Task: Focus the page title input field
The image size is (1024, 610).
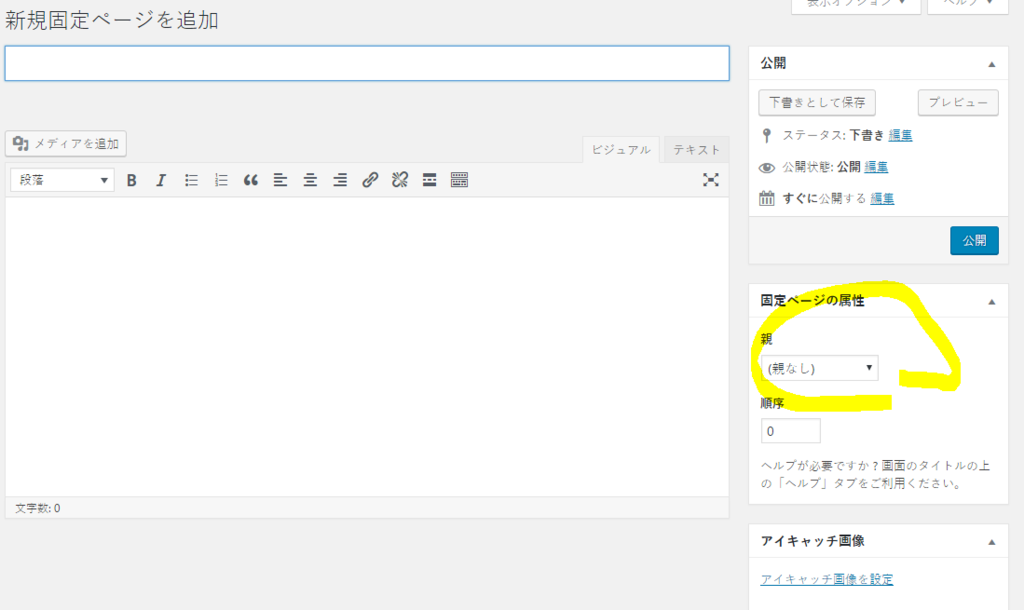Action: coord(367,63)
